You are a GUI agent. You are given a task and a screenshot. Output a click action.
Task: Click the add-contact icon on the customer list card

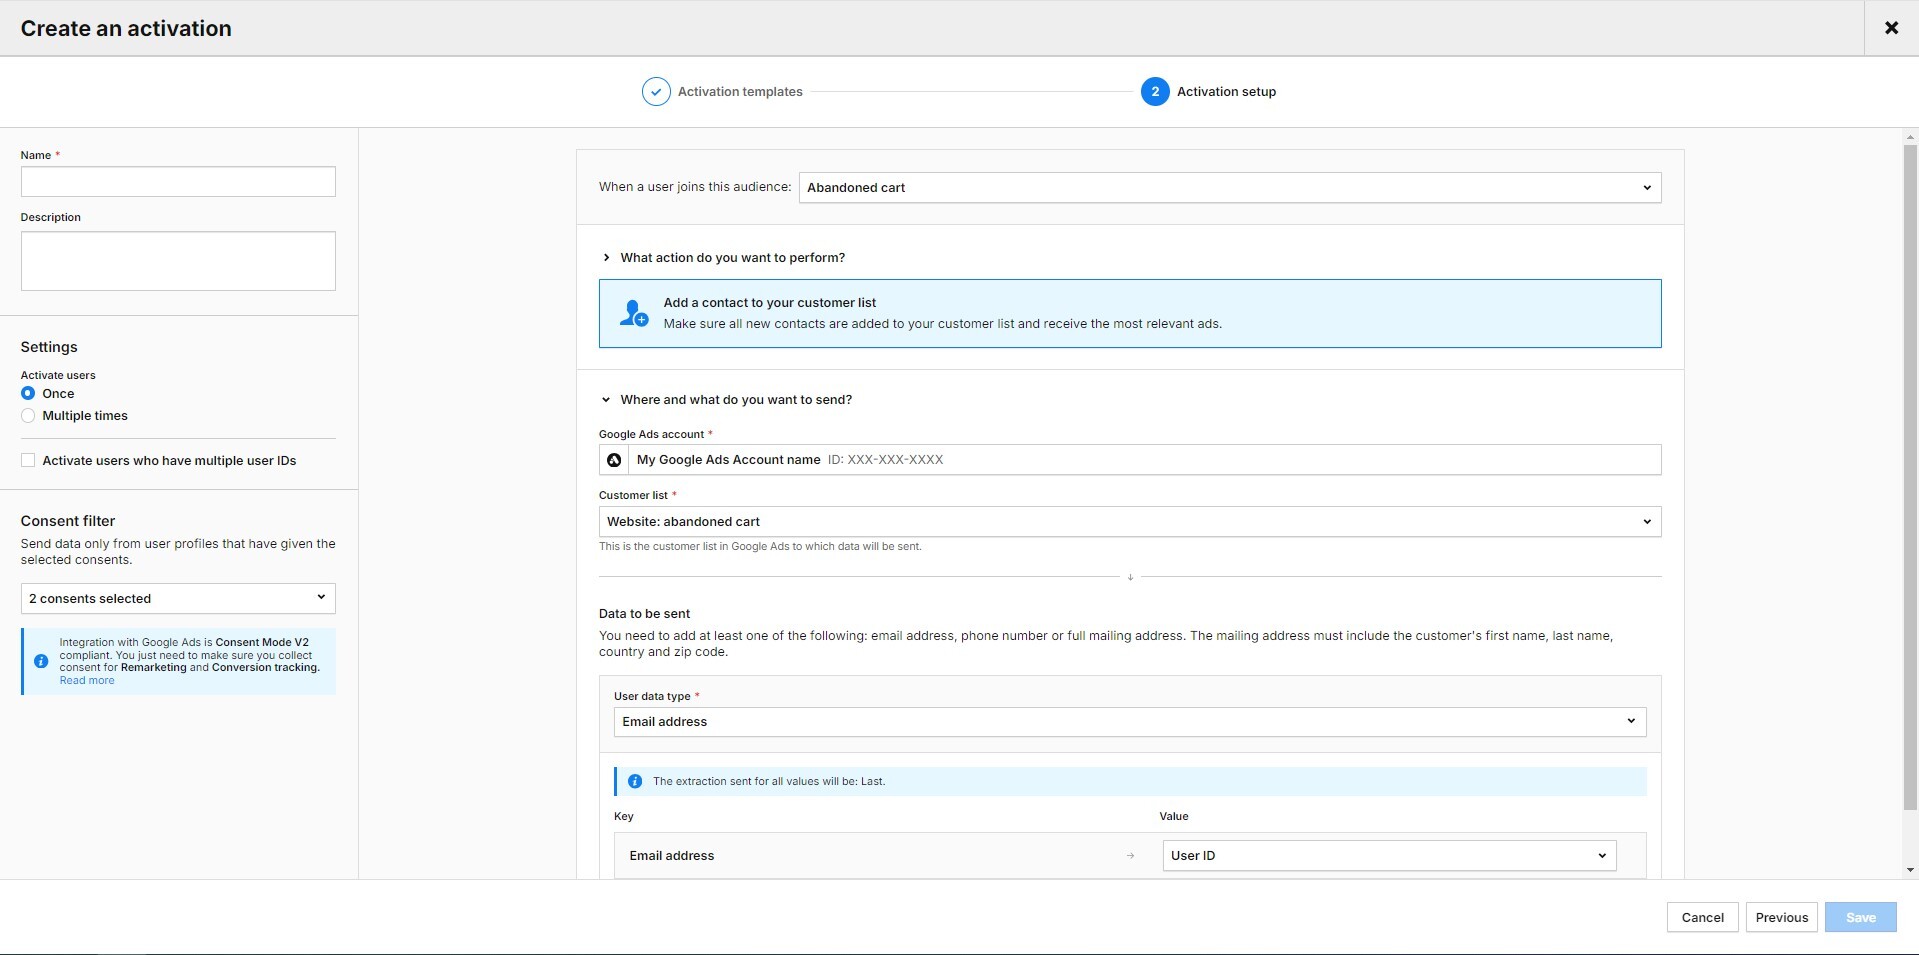[635, 313]
